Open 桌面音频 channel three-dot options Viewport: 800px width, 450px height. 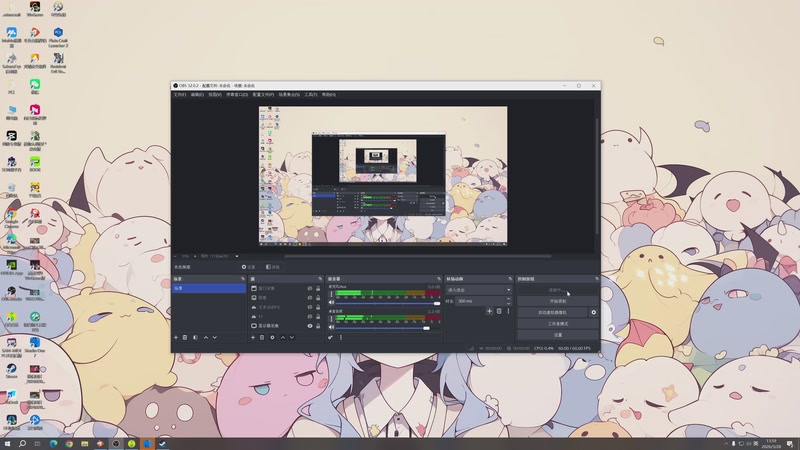click(331, 318)
